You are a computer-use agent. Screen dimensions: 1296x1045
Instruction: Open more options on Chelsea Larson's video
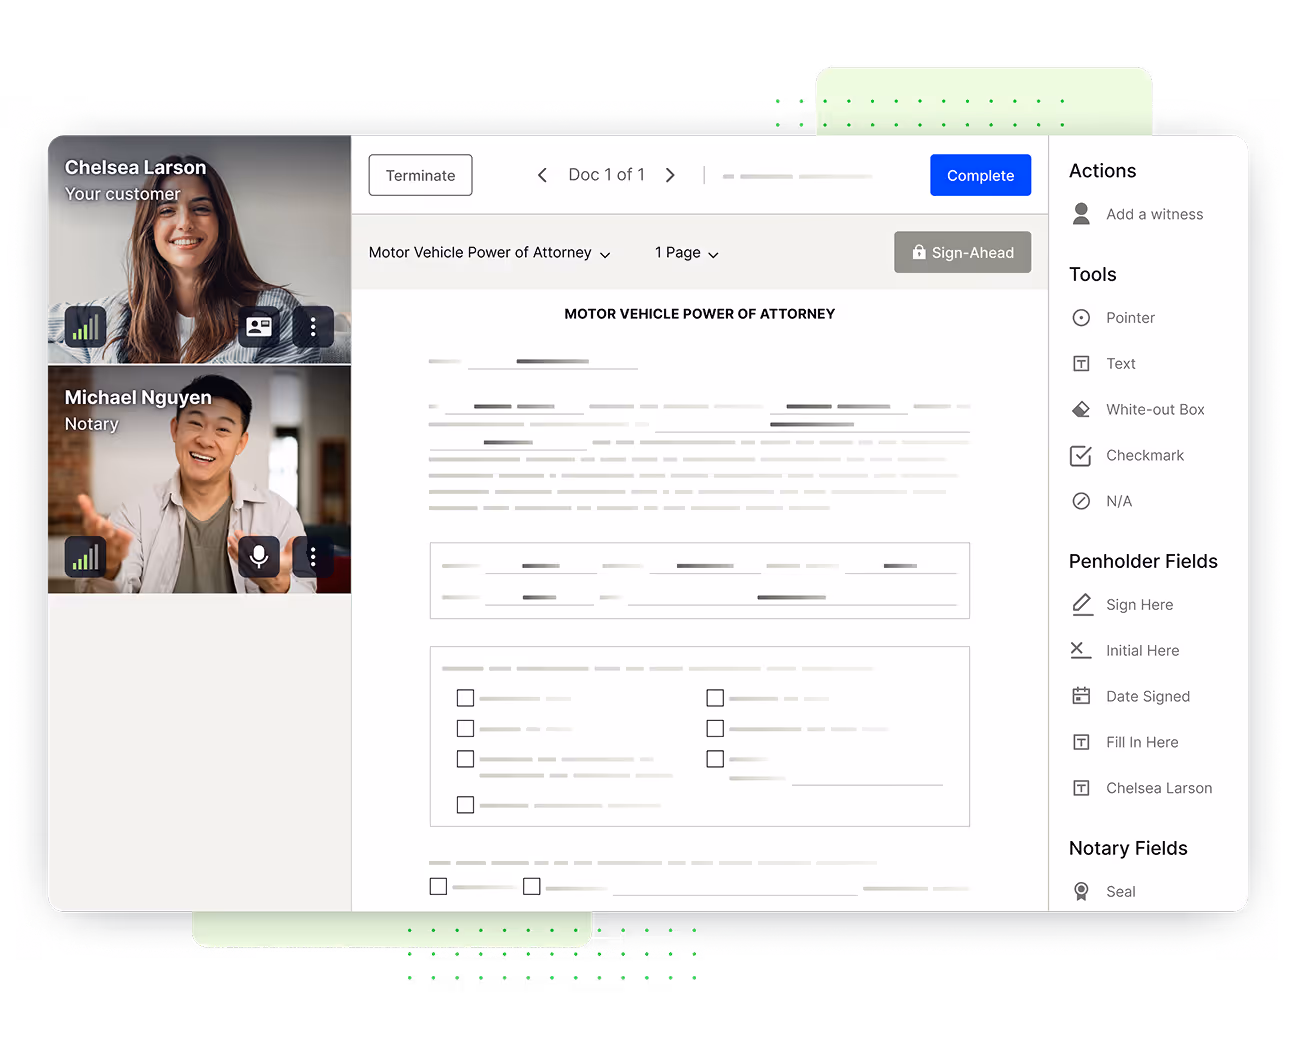click(313, 326)
